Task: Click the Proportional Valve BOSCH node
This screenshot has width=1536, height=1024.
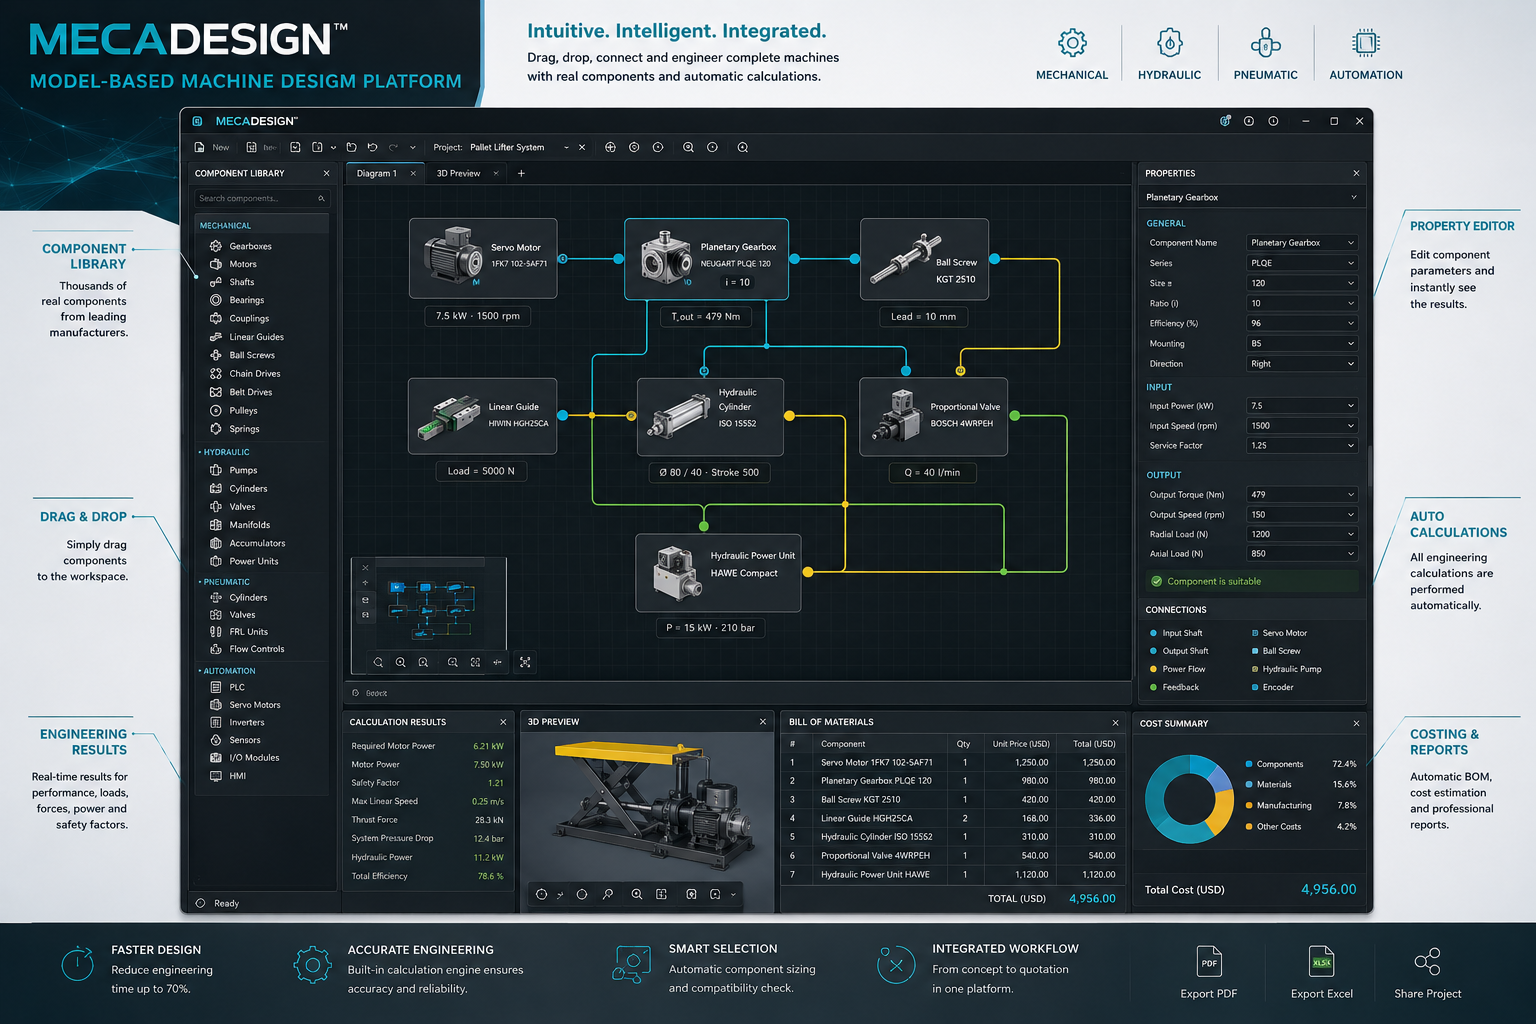Action: [933, 416]
